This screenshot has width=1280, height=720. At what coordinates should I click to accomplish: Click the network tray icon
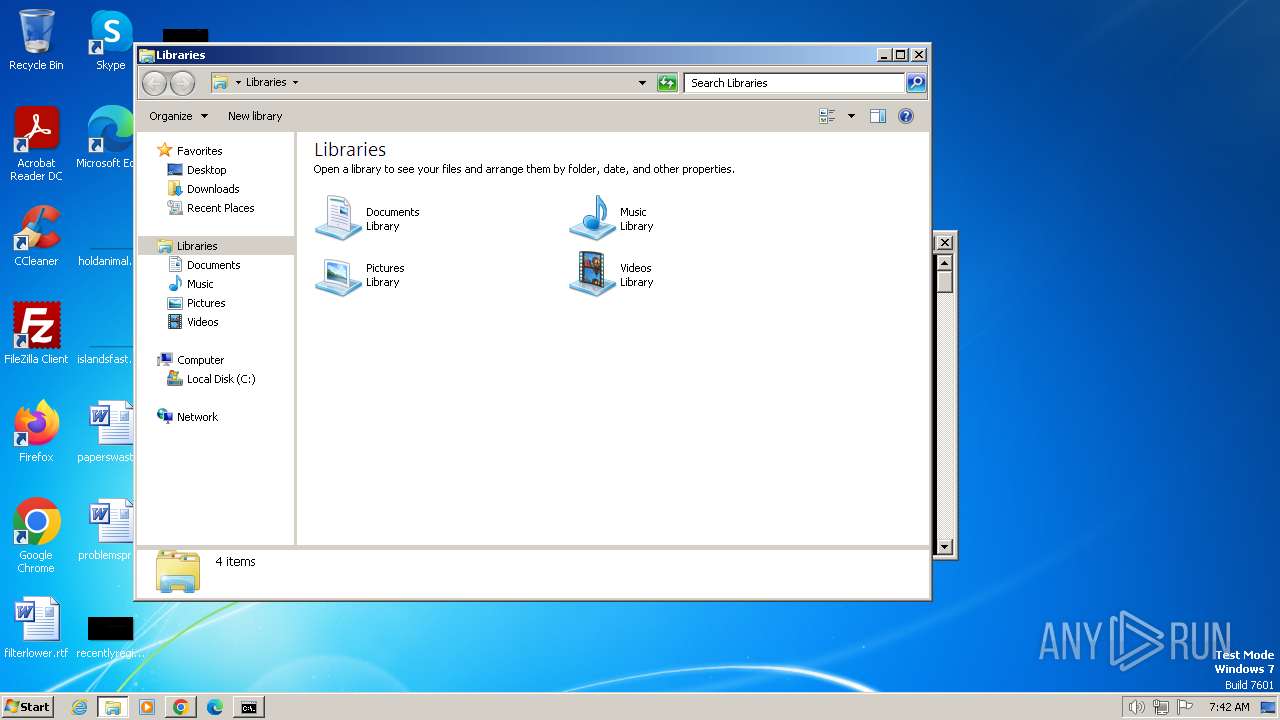(1161, 707)
